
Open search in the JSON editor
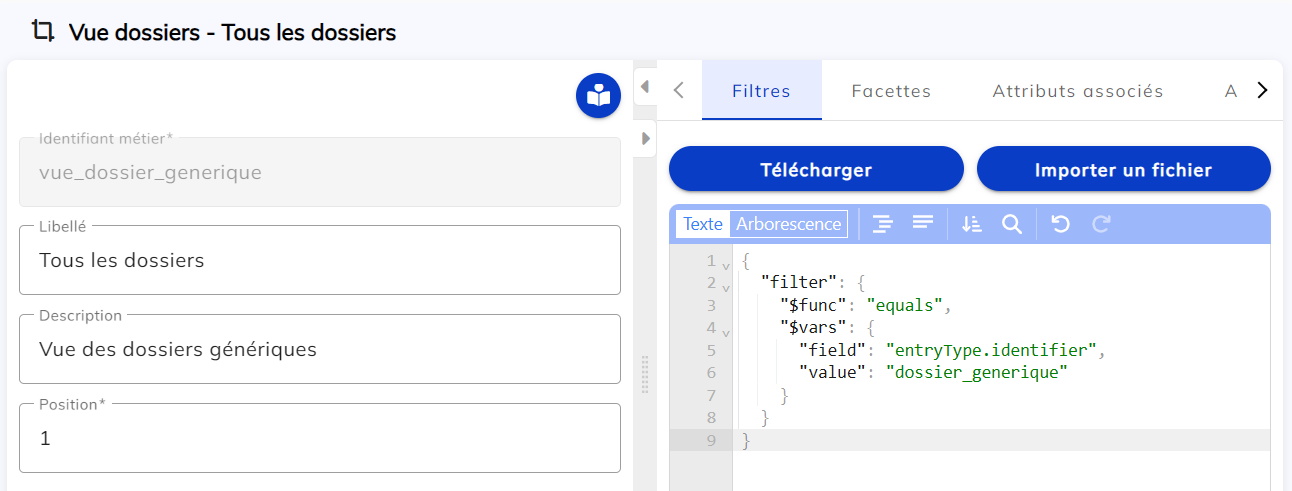pos(1012,224)
